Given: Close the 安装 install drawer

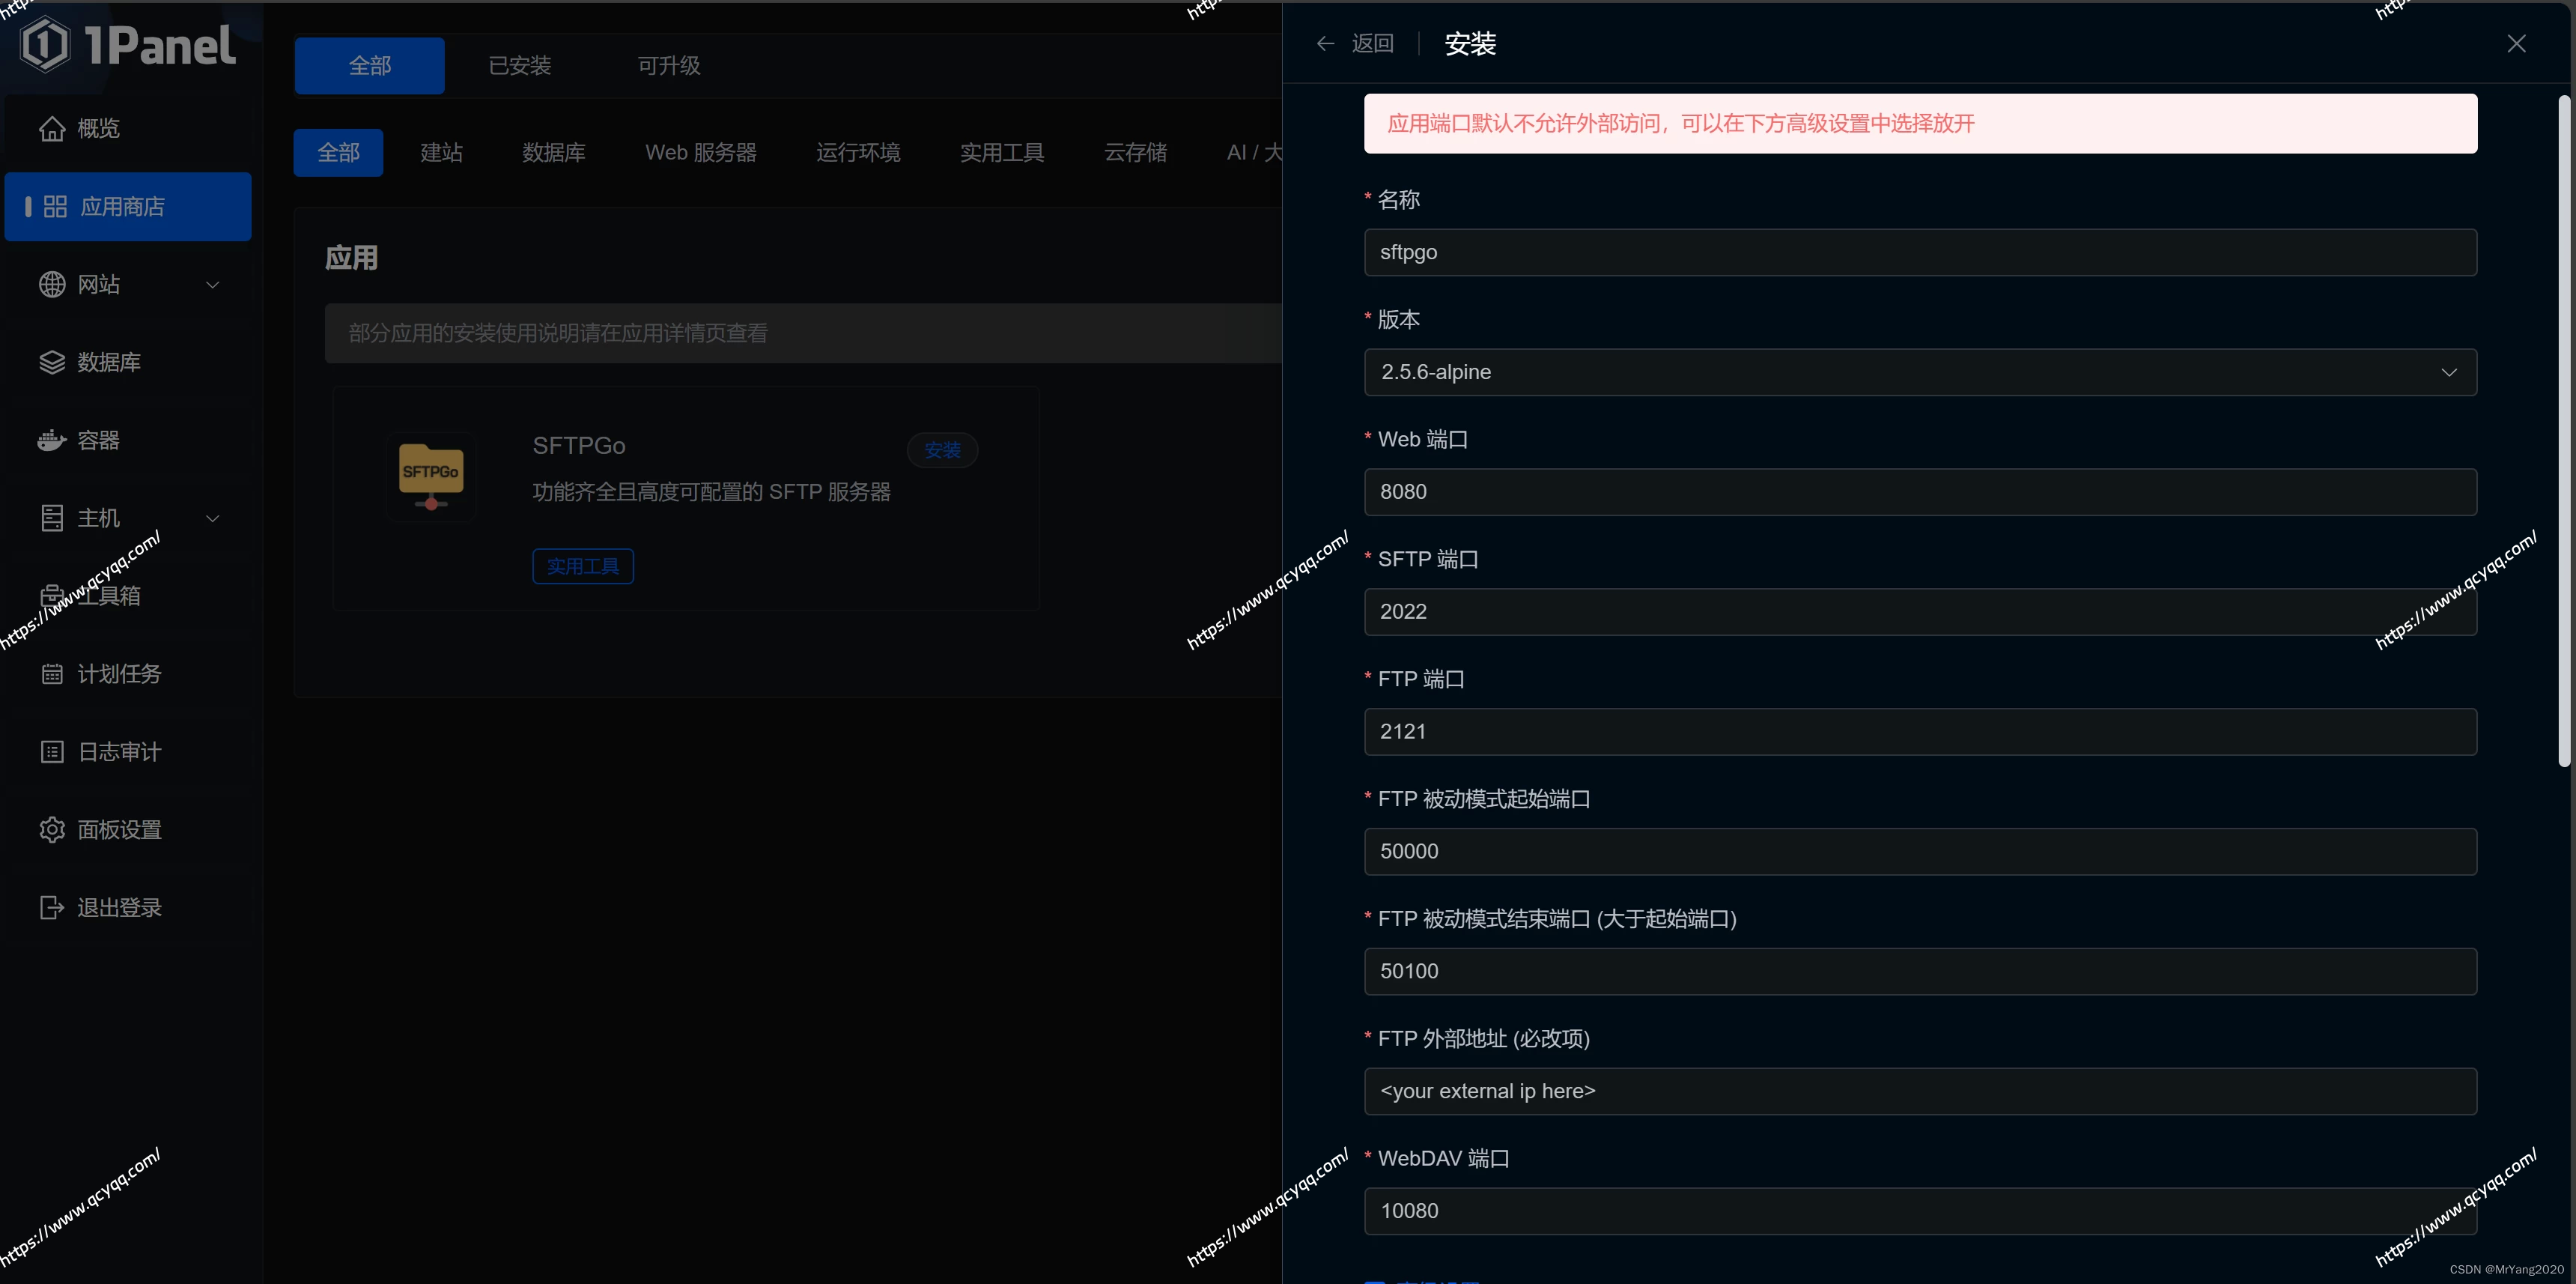Looking at the screenshot, I should [2516, 44].
